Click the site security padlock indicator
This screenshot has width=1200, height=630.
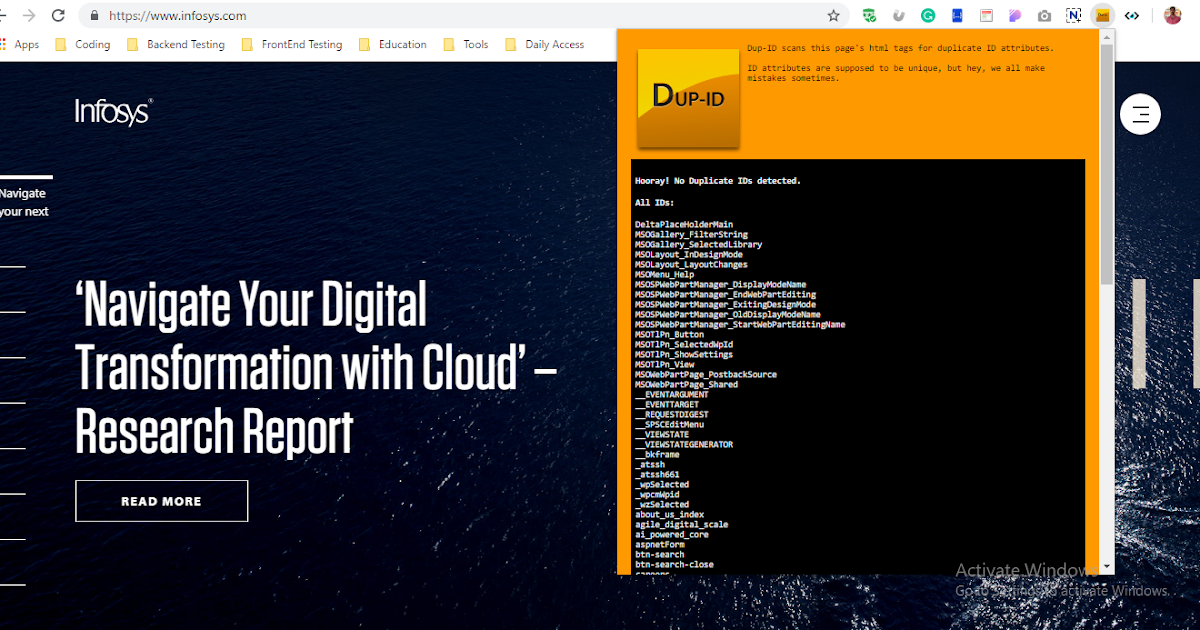pyautogui.click(x=94, y=16)
